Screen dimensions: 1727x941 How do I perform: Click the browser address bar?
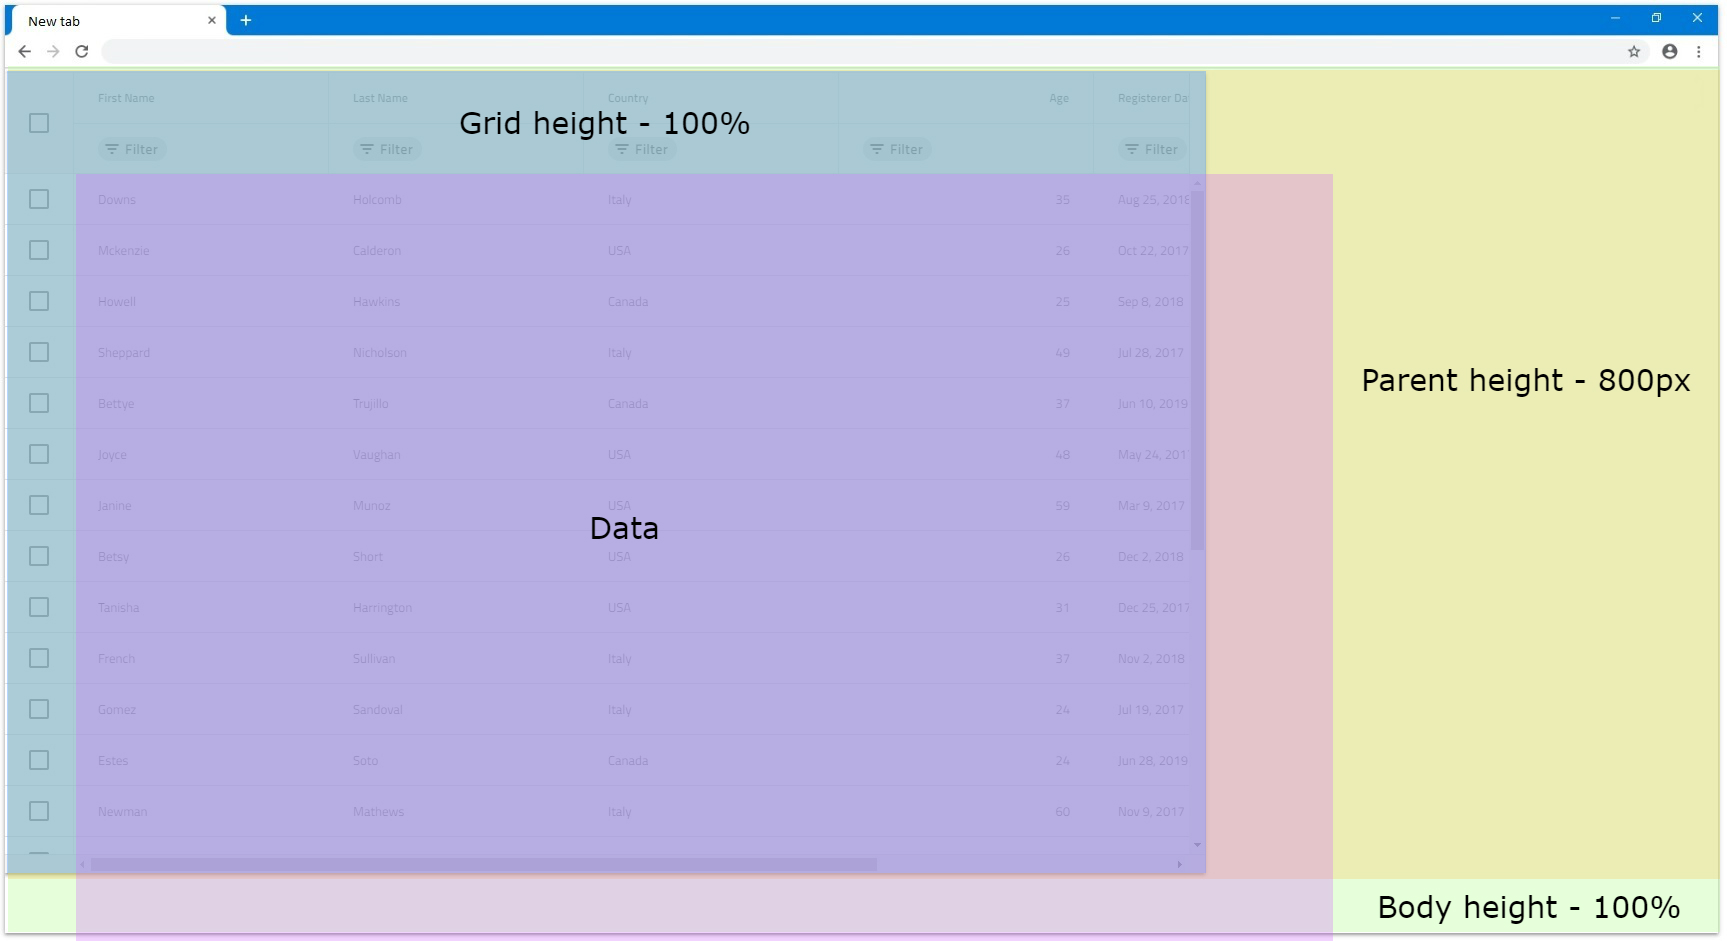tap(860, 52)
